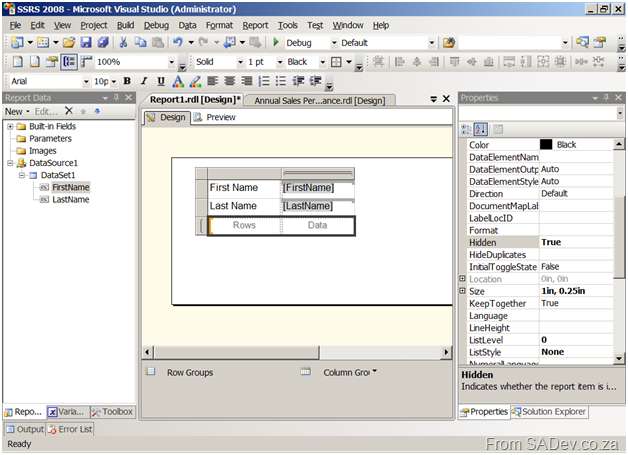Screen dimensions: 628x455
Task: Open the Tools menu
Action: [x=288, y=25]
